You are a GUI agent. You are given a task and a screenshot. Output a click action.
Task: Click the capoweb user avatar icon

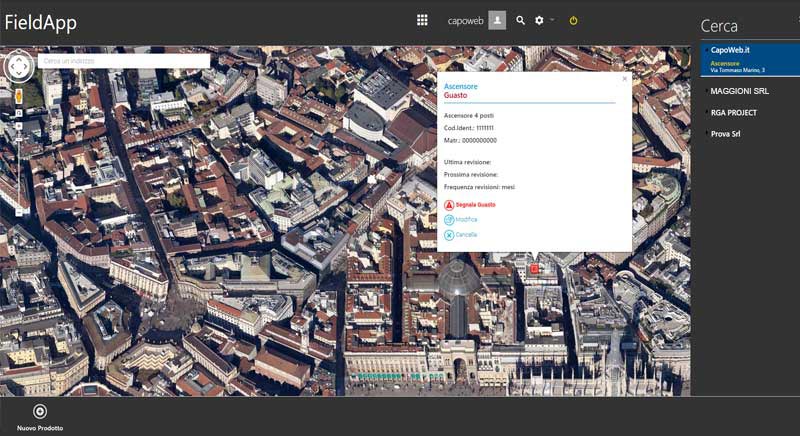pyautogui.click(x=497, y=20)
